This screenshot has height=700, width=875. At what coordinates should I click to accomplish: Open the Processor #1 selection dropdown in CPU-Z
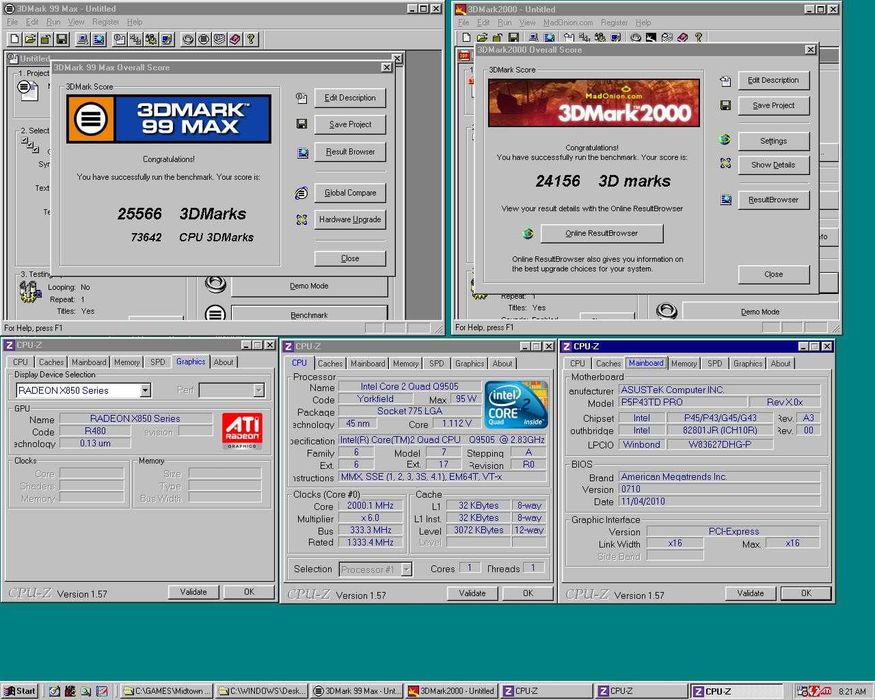point(407,569)
